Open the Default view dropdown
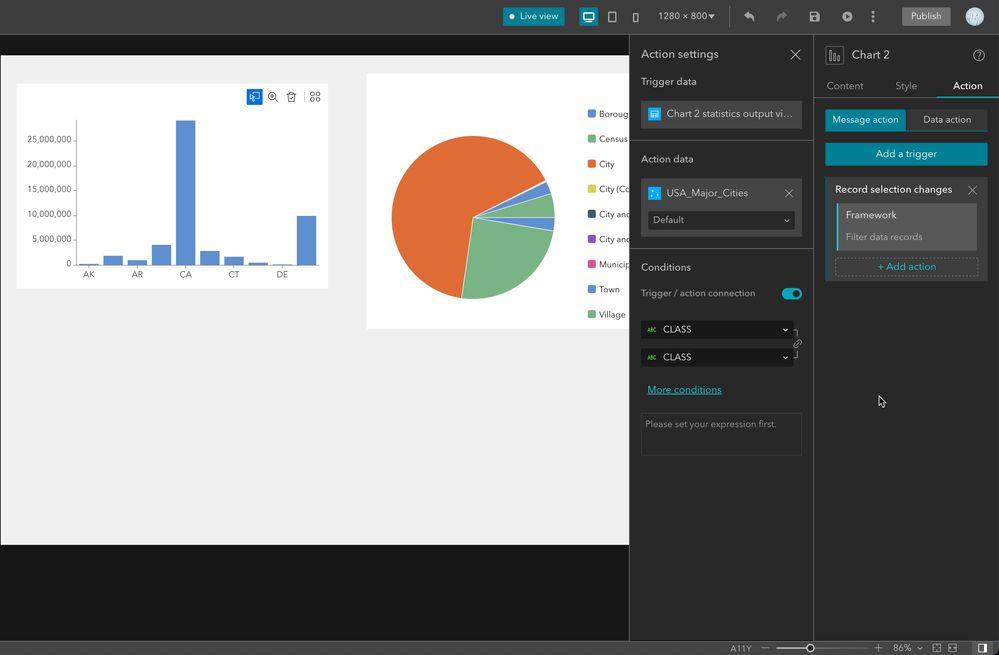The image size is (999, 655). [721, 220]
